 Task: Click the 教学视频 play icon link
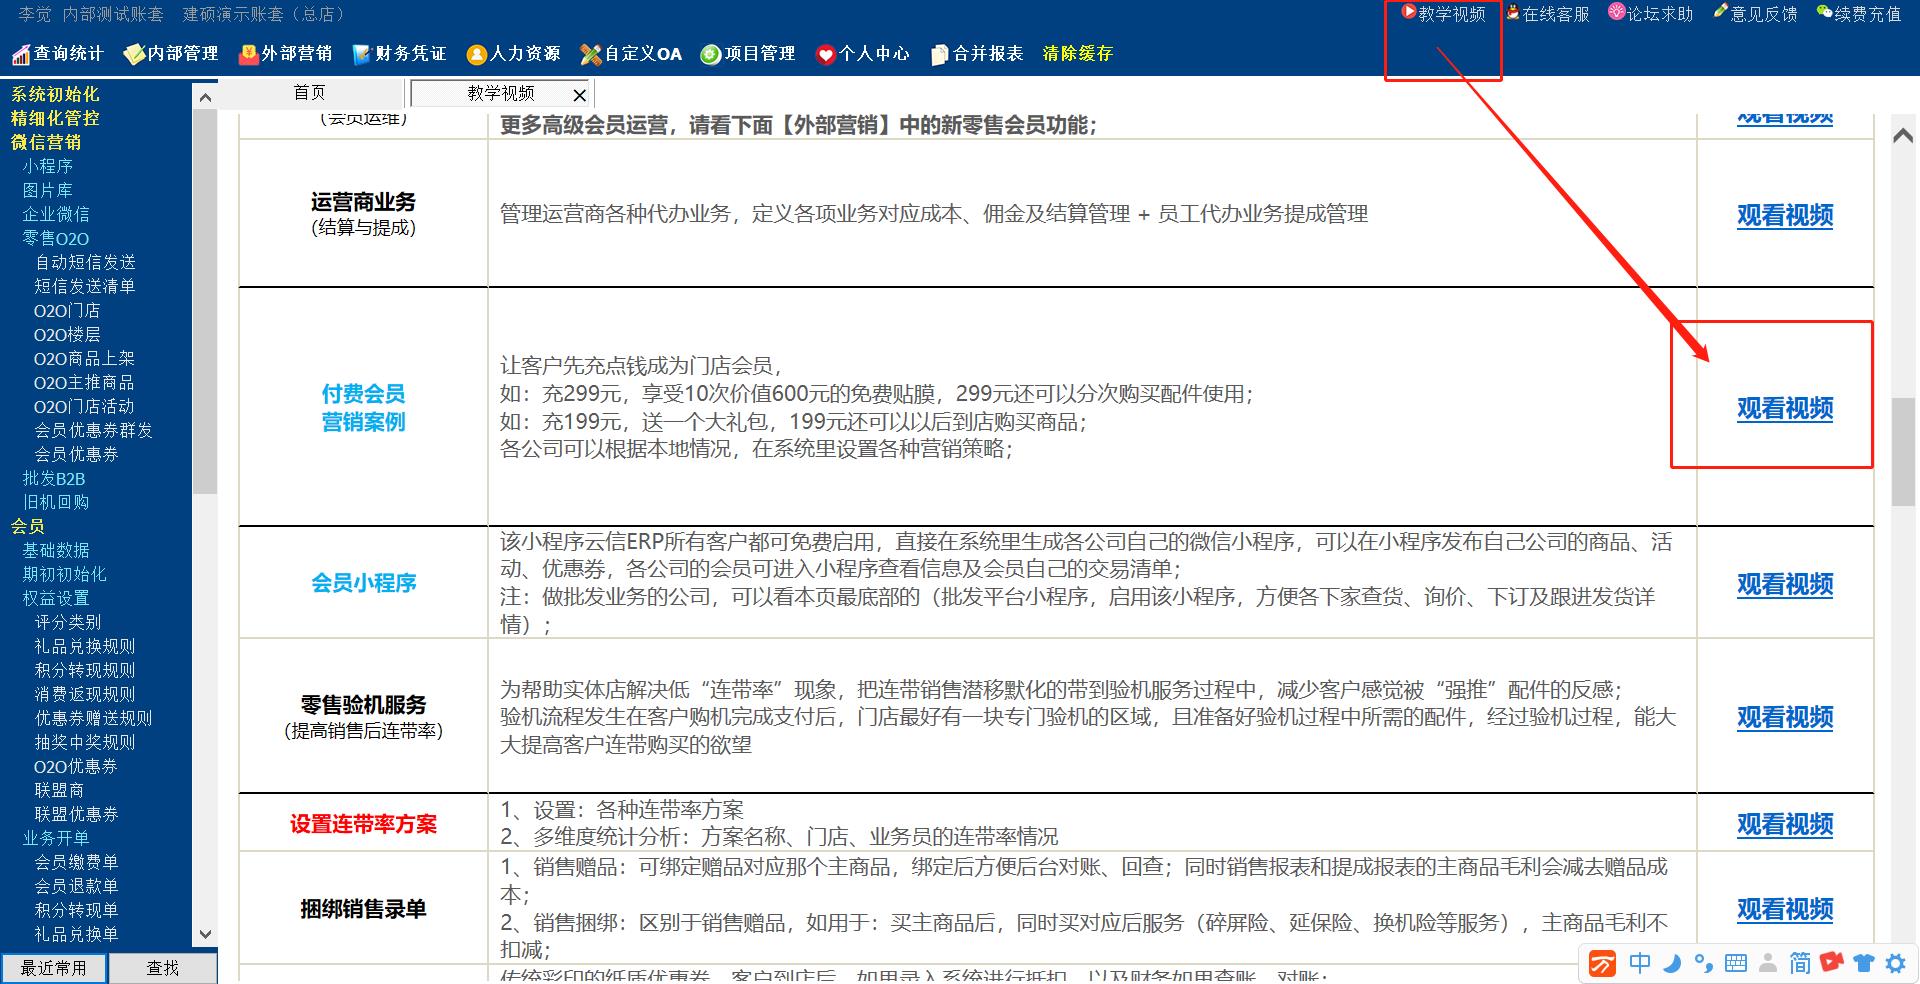click(x=1443, y=14)
